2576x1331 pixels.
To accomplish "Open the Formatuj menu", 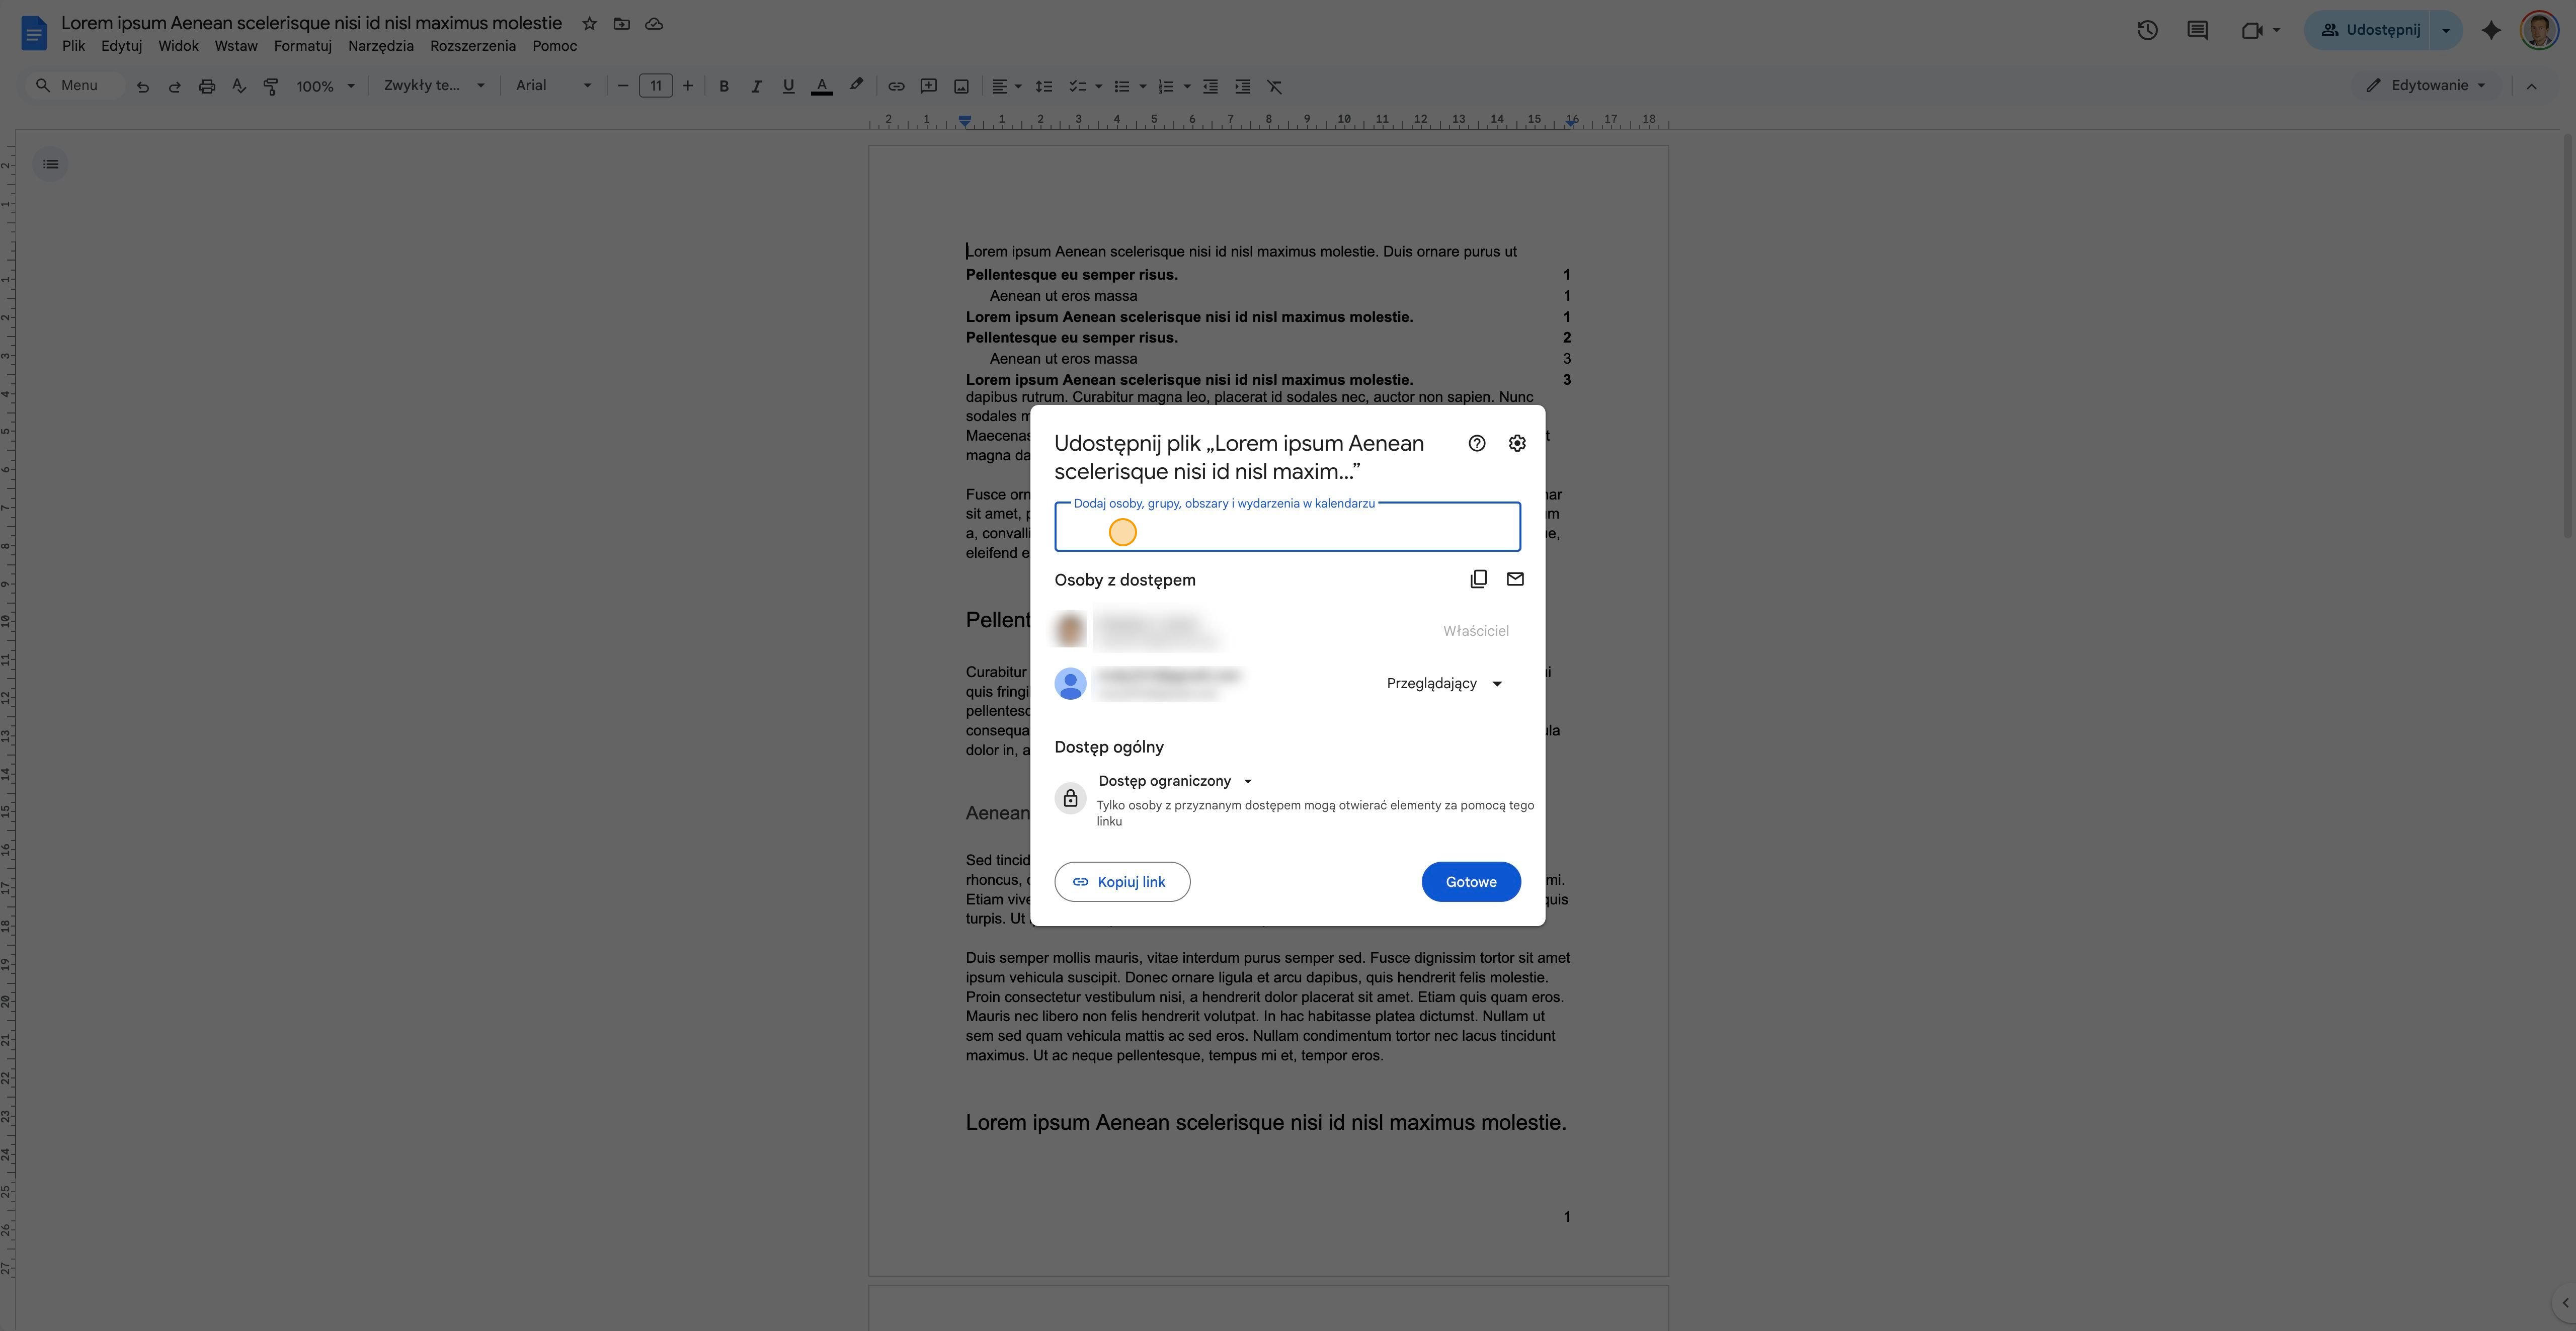I will pos(303,46).
